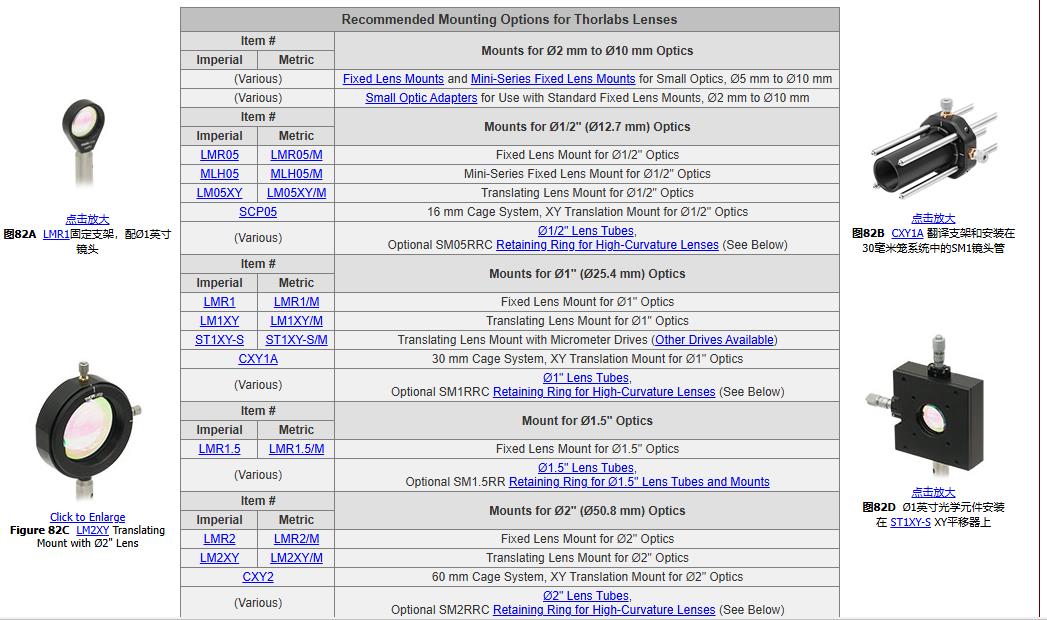Open the LM05XY/M item link
The image size is (1047, 620).
(296, 193)
